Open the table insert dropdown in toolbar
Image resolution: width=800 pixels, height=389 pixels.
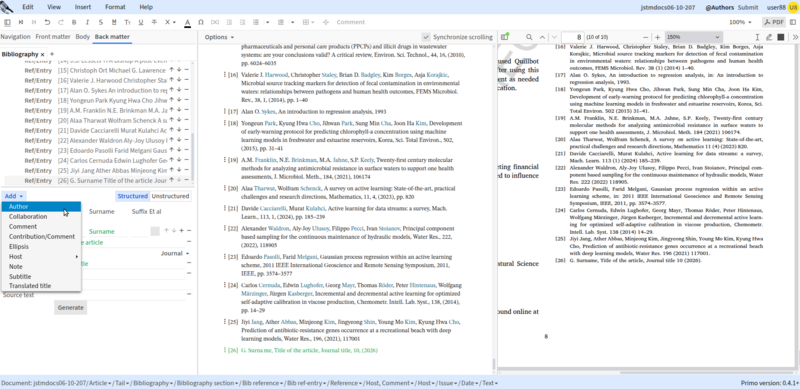[x=313, y=22]
